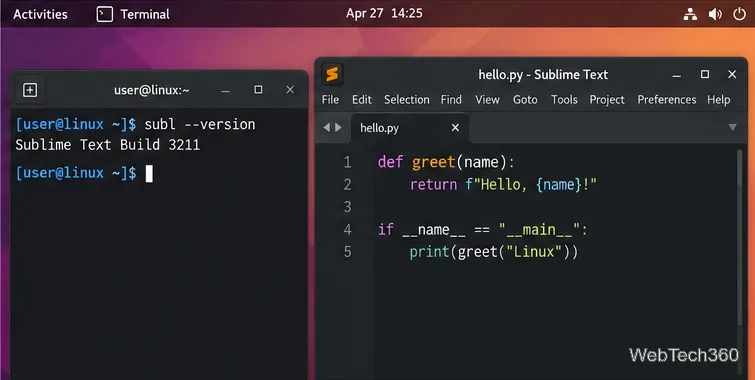Open the Goto menu
The width and height of the screenshot is (755, 380).
(525, 100)
